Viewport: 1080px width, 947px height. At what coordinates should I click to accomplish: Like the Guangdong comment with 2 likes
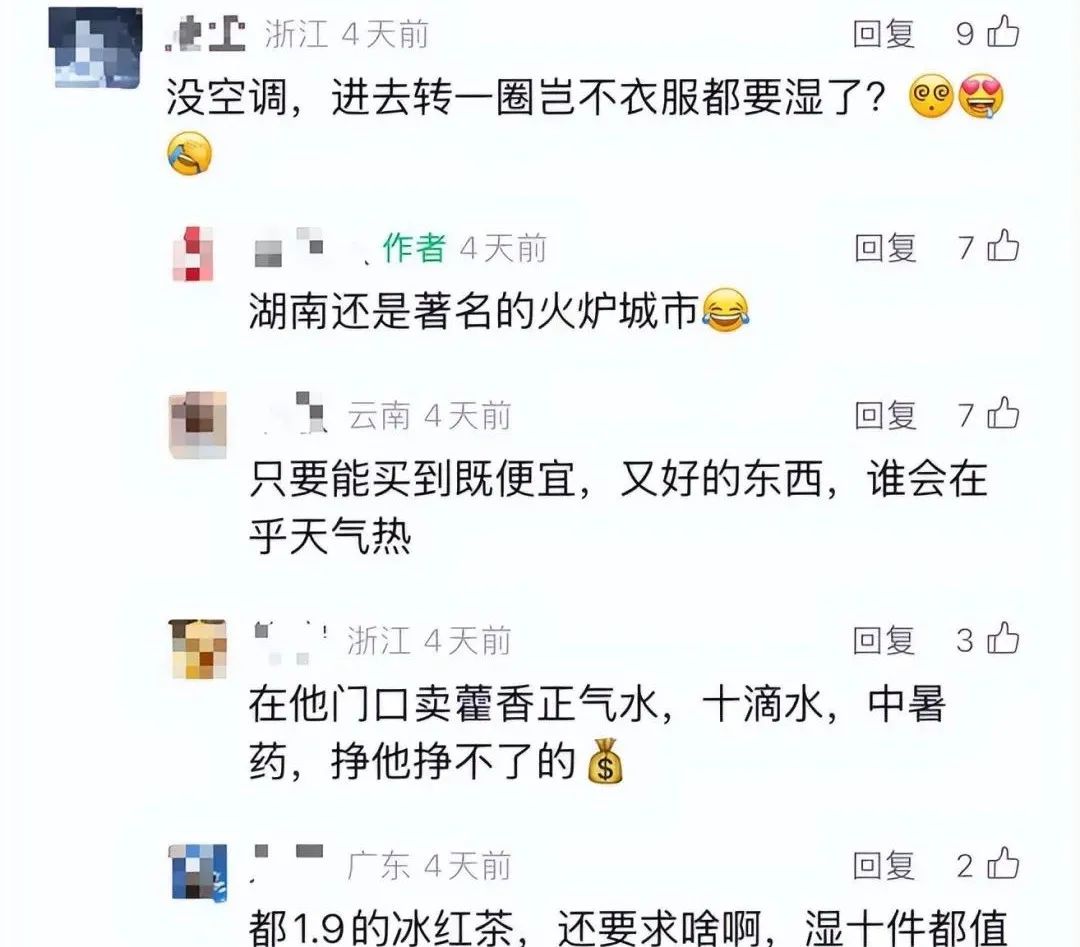pos(1003,864)
